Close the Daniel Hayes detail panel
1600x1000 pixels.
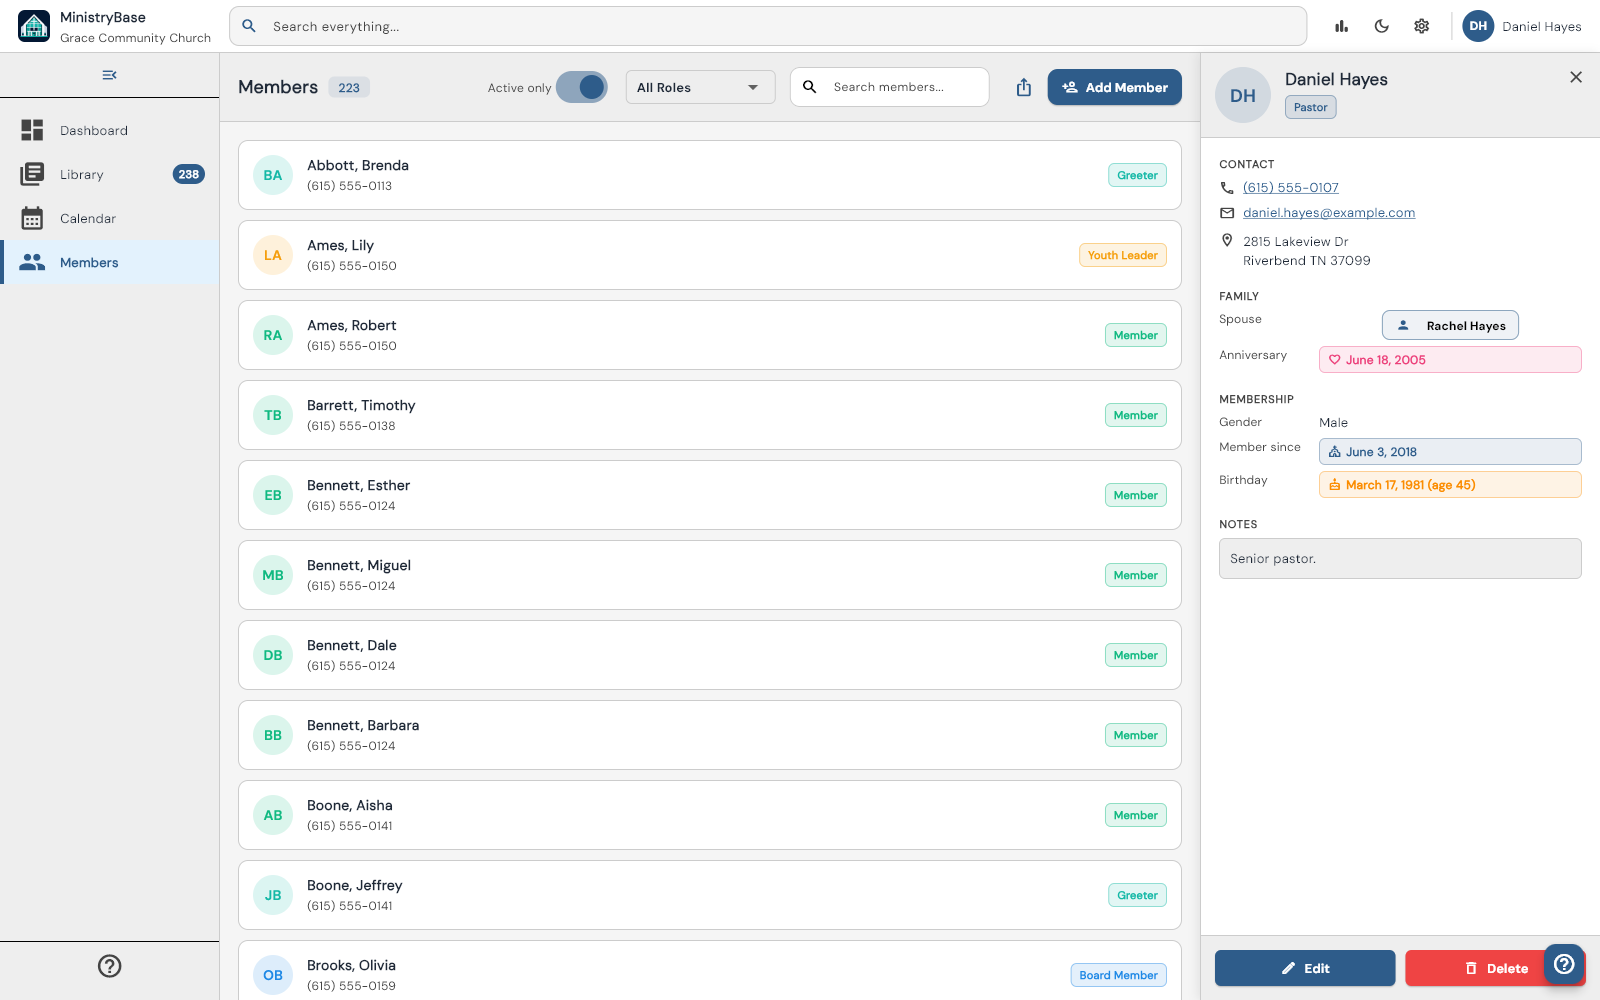(1576, 77)
